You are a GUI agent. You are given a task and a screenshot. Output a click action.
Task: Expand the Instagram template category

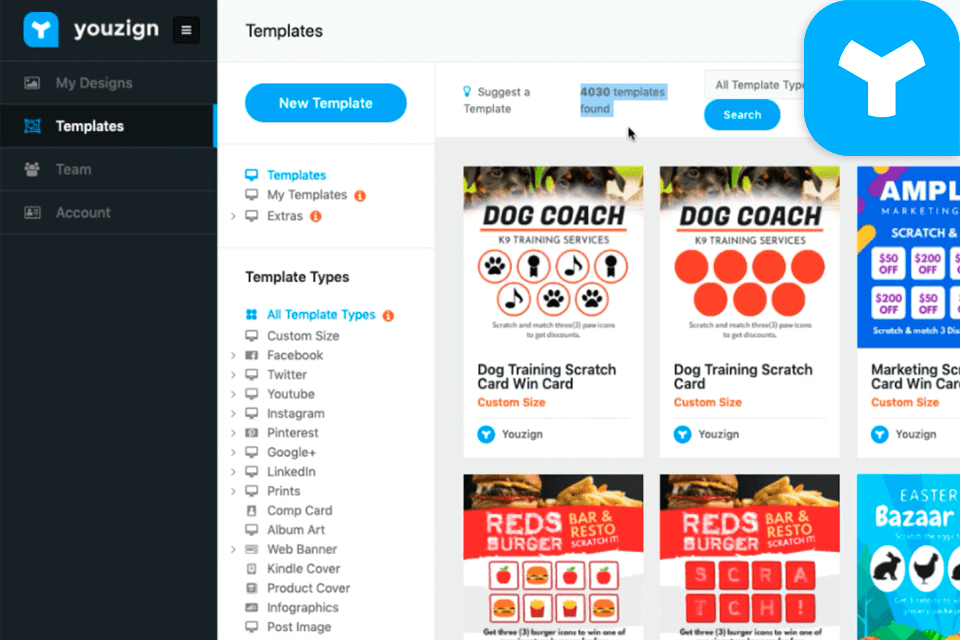coord(233,413)
